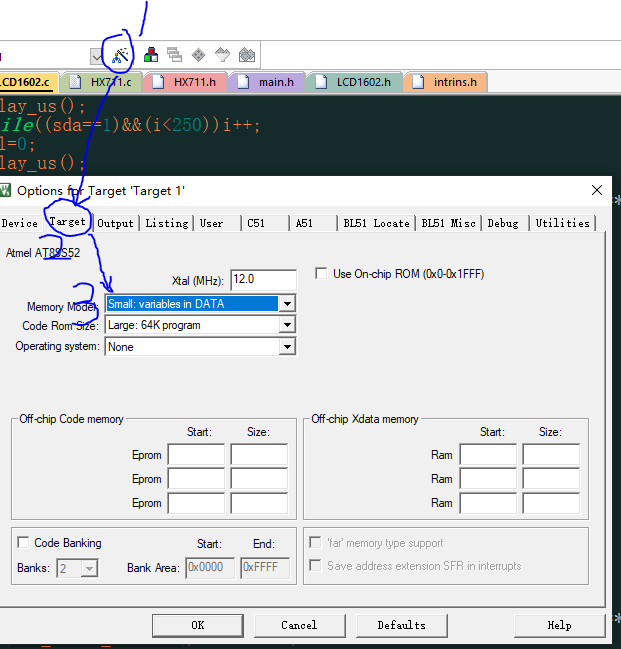Viewport: 621px width, 649px height.
Task: Switch to LCD1602.h file tab
Action: (x=354, y=82)
